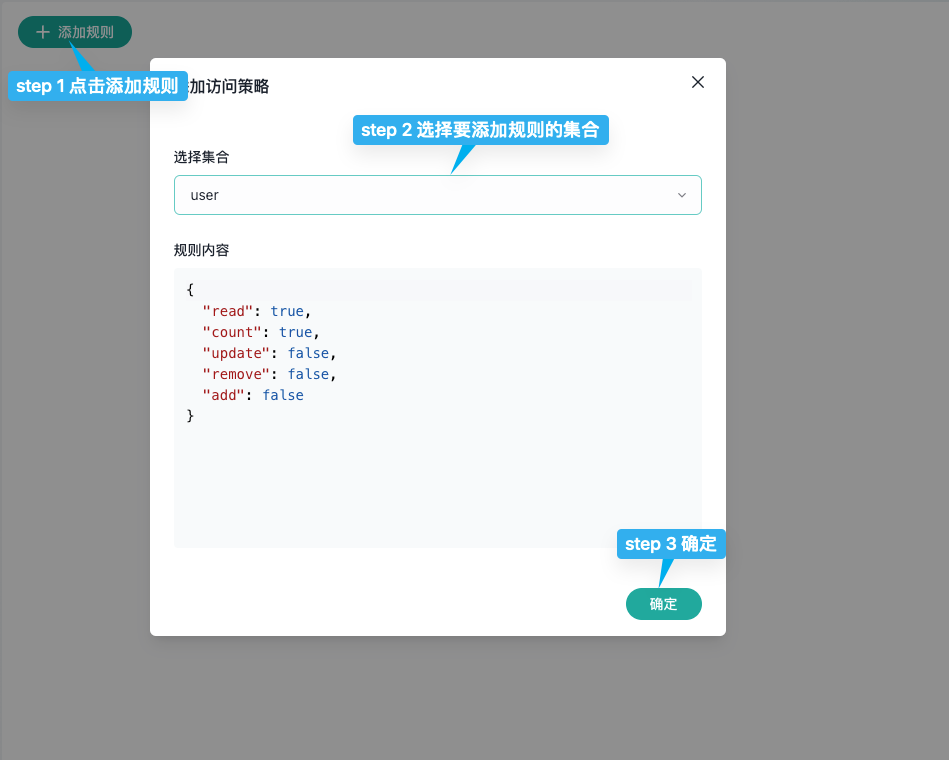Click the true value after "count"

(x=295, y=332)
